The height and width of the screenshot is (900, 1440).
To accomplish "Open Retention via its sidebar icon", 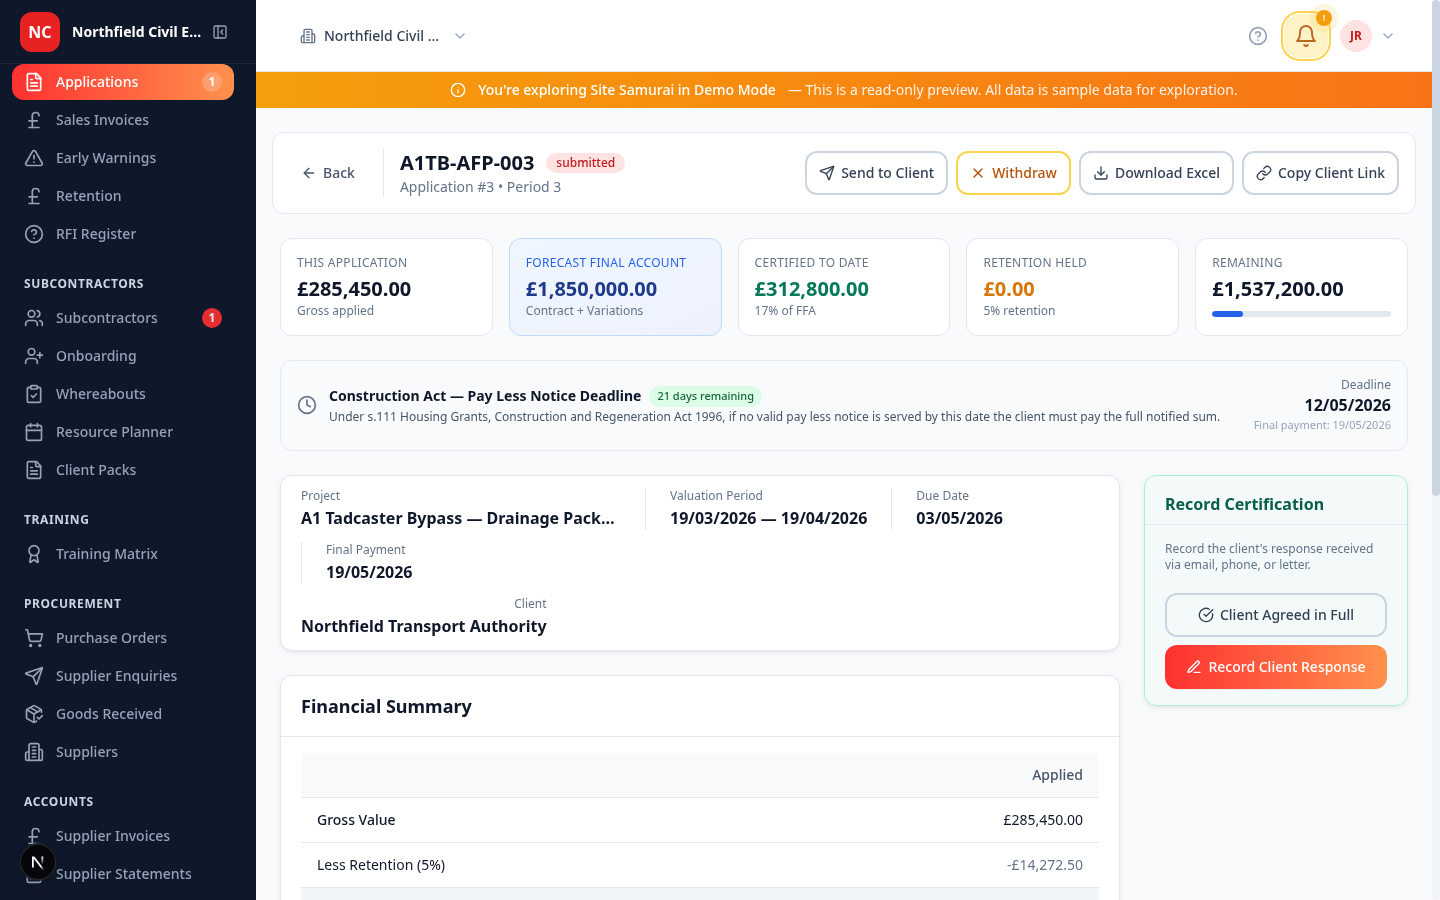I will click(x=34, y=195).
